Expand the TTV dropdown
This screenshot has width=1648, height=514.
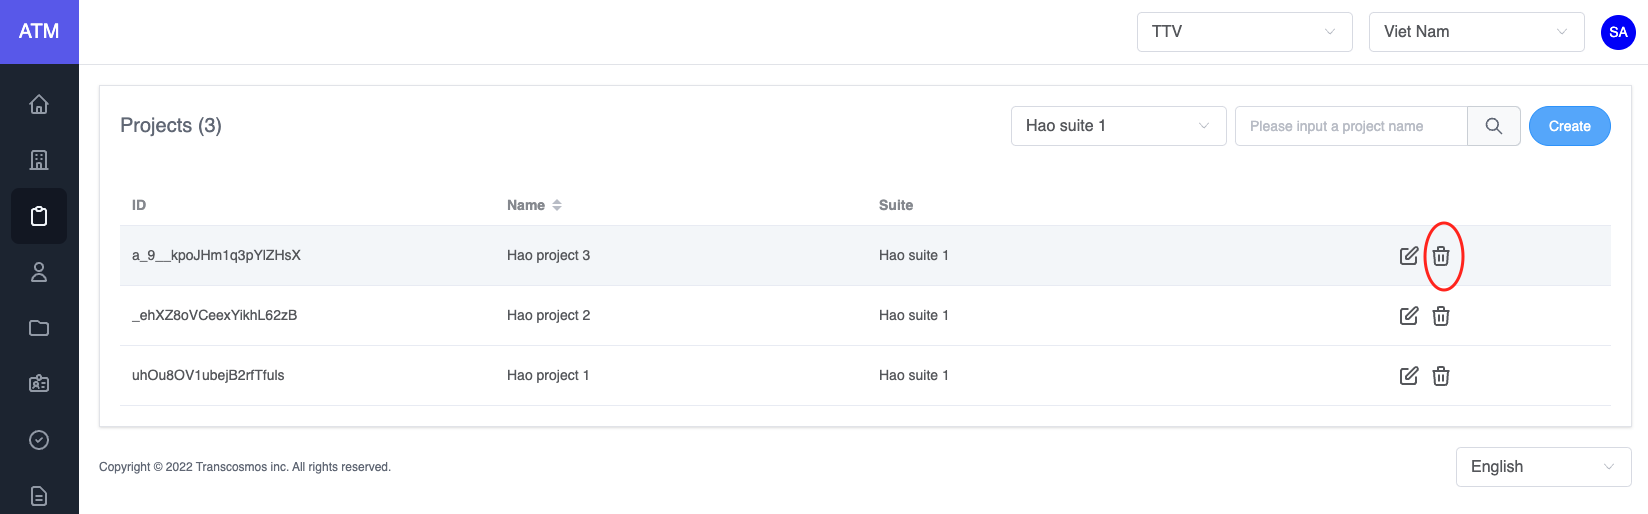(1244, 32)
